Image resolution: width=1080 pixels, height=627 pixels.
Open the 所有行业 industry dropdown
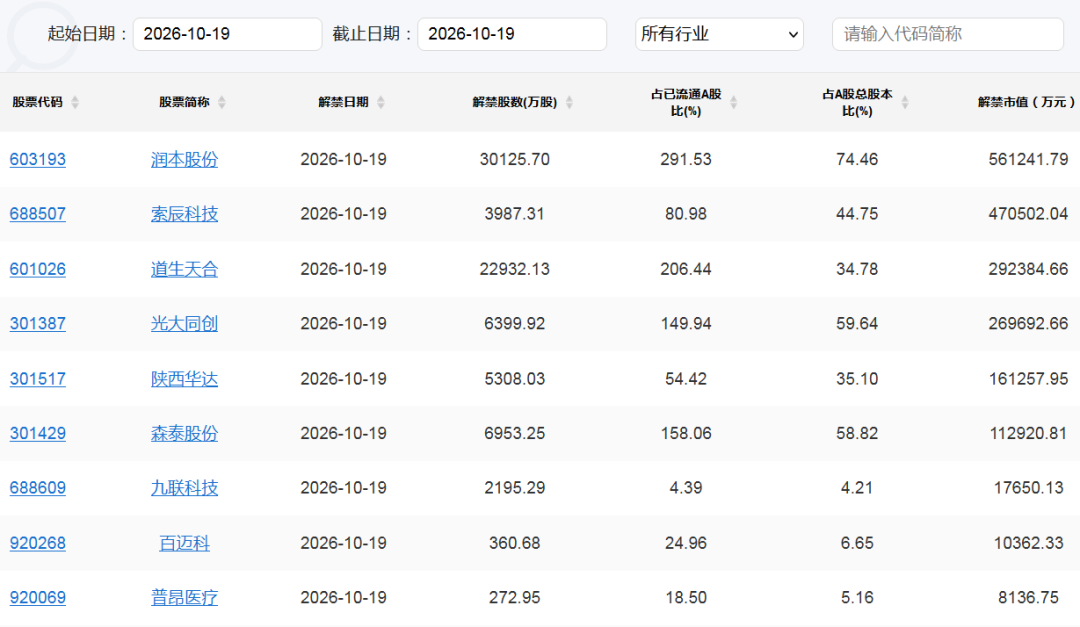pos(719,34)
